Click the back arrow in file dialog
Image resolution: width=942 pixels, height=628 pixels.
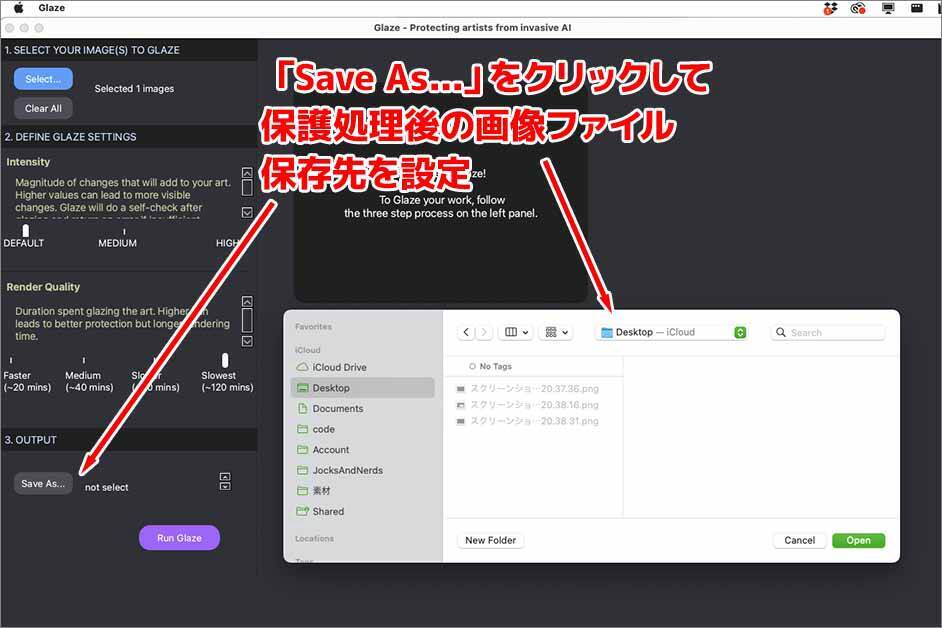tap(467, 332)
